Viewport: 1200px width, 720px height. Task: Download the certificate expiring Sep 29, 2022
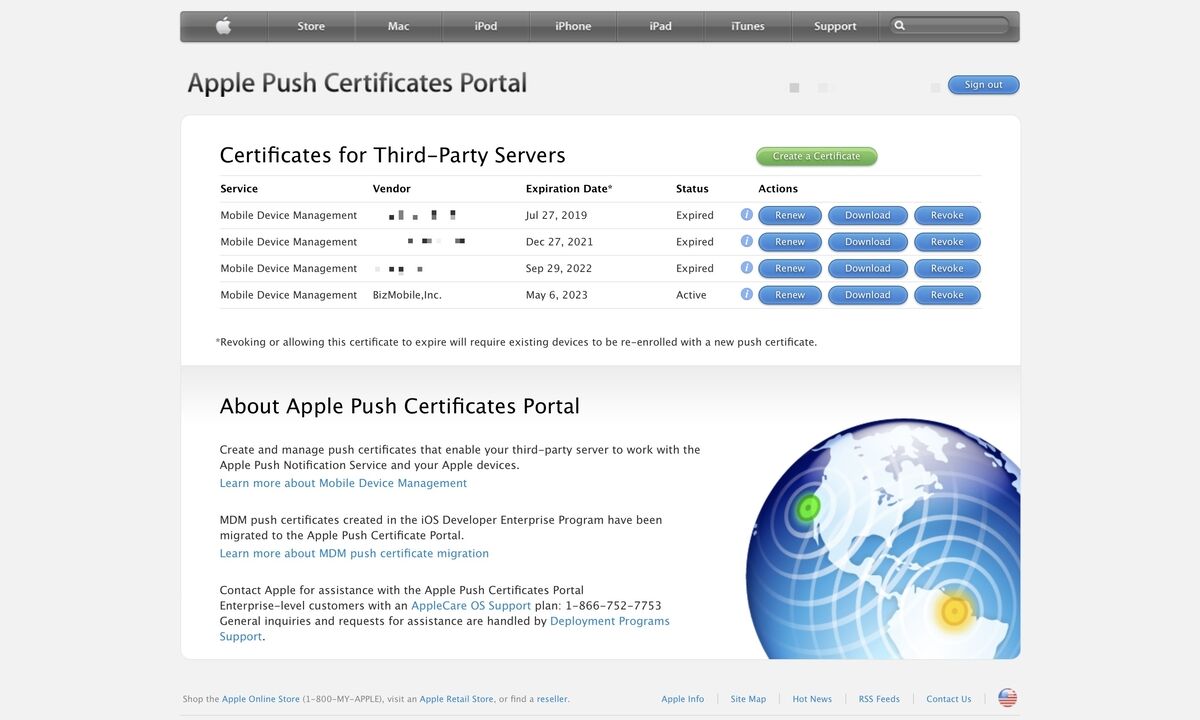[x=868, y=268]
